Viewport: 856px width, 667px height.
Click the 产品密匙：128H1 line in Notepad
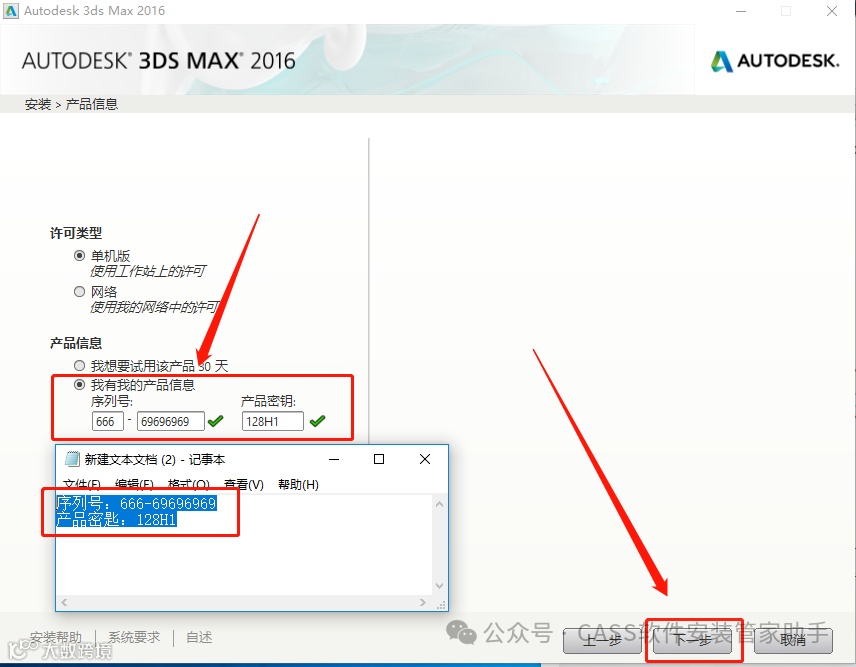click(x=116, y=519)
